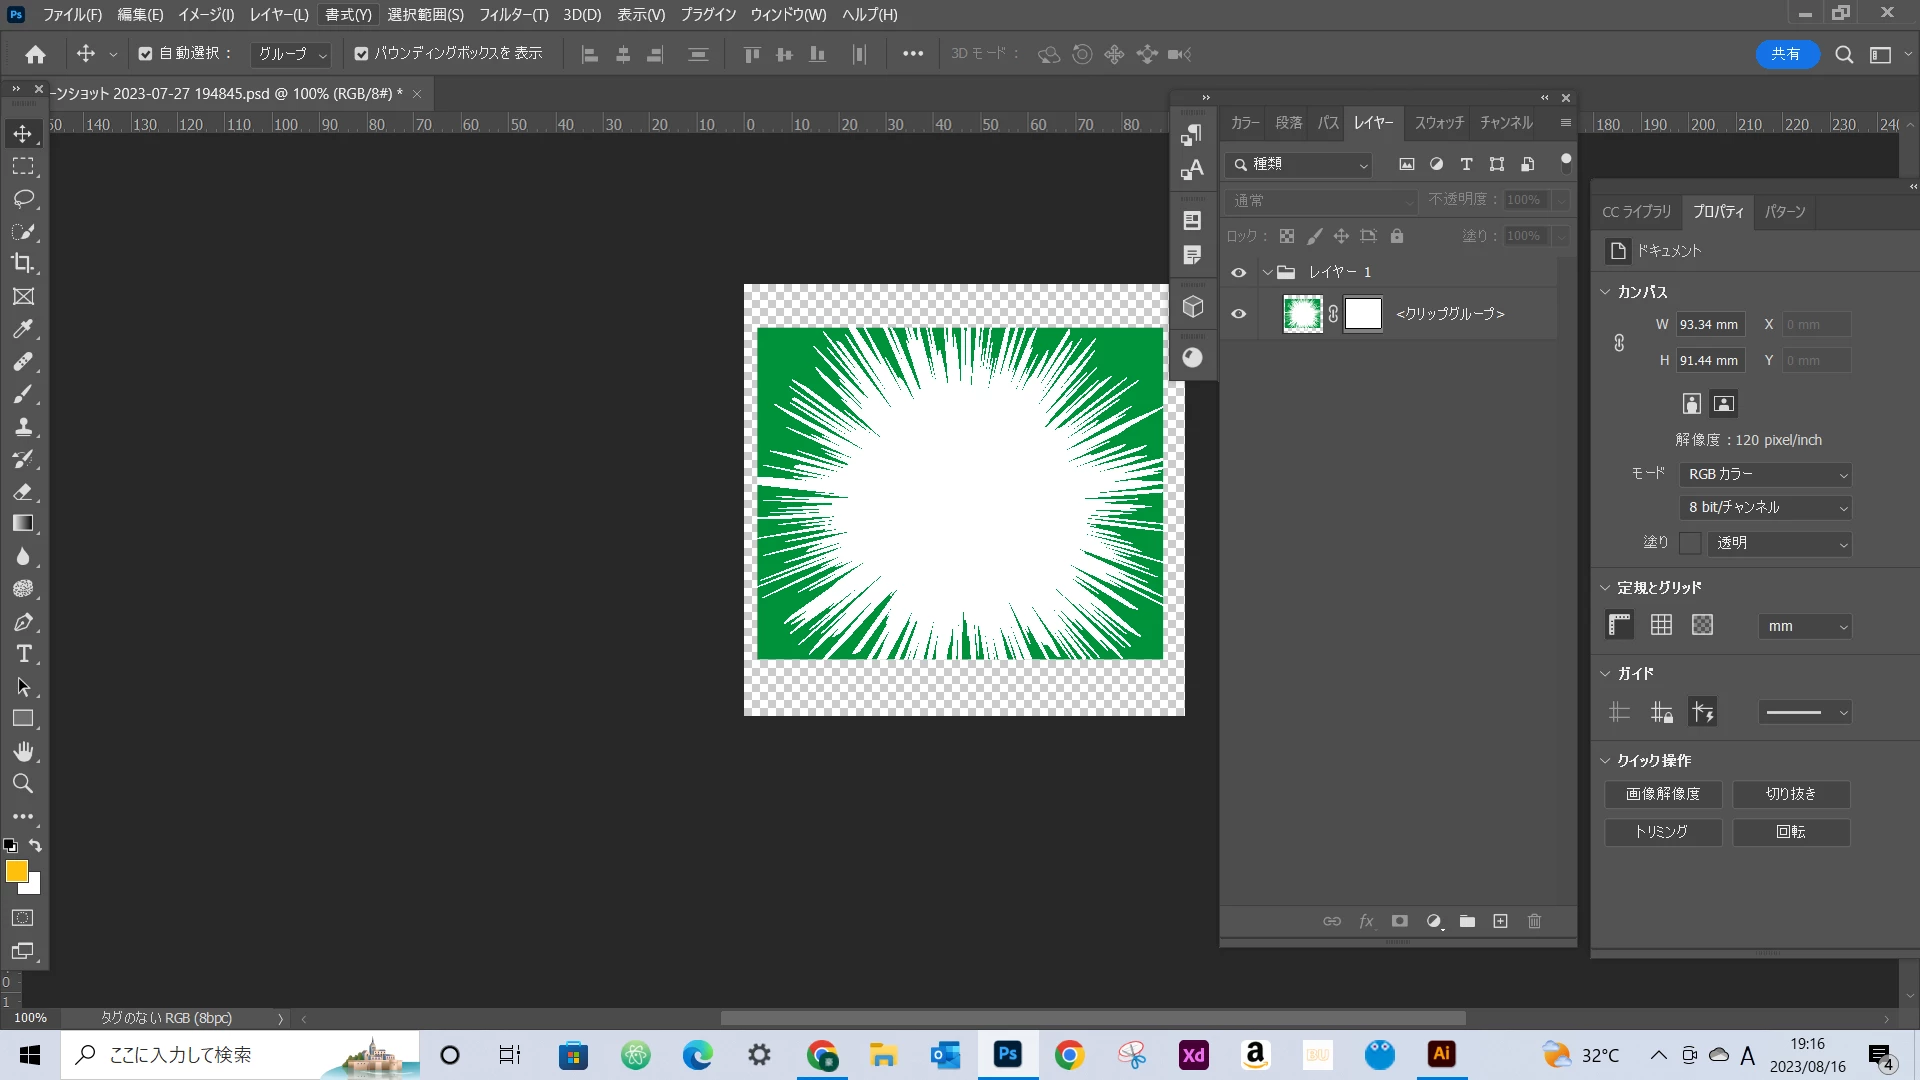This screenshot has height=1080, width=1920.
Task: Click the add layer mask icon
Action: pos(1400,921)
